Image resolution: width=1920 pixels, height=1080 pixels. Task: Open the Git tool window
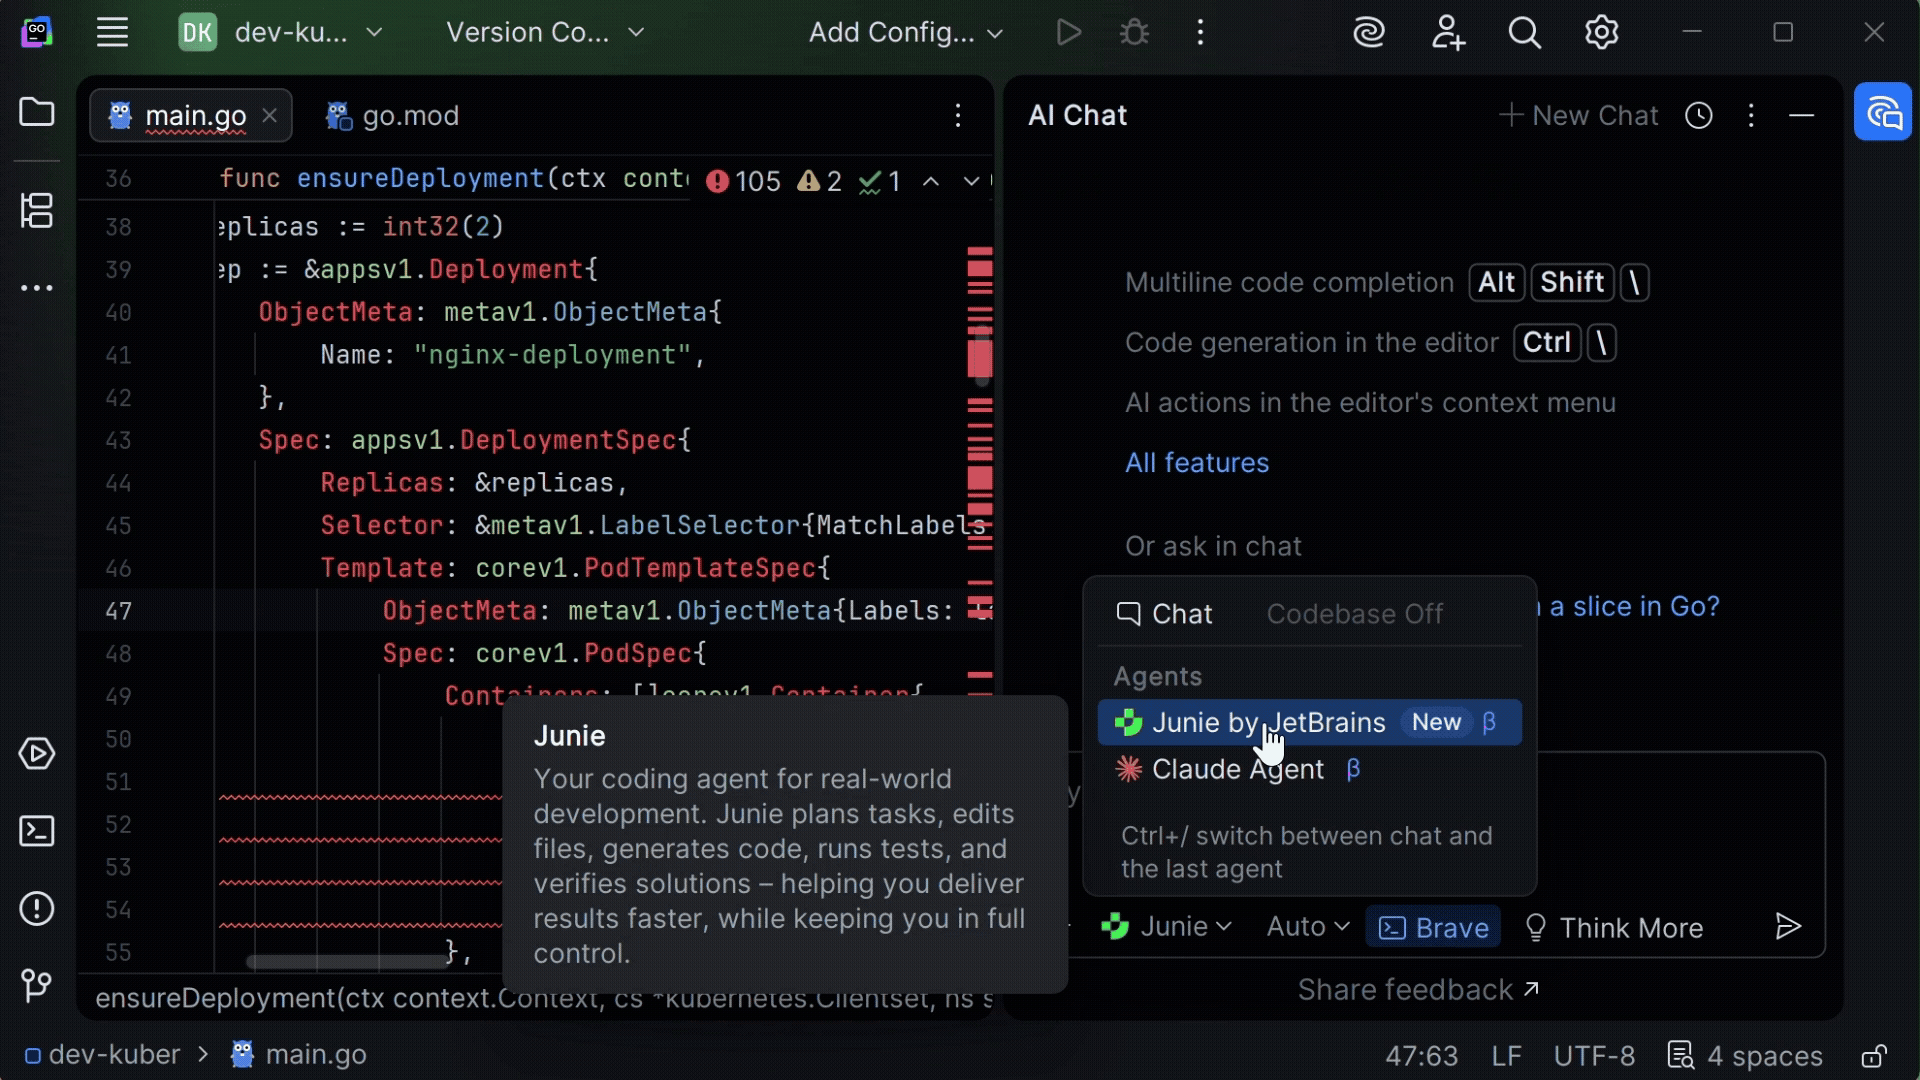[37, 985]
